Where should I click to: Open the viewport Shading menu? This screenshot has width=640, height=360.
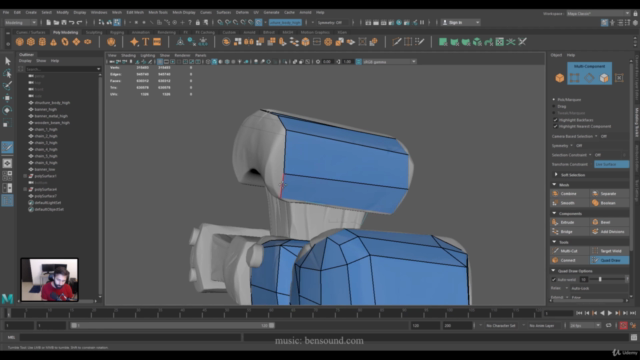(128, 55)
